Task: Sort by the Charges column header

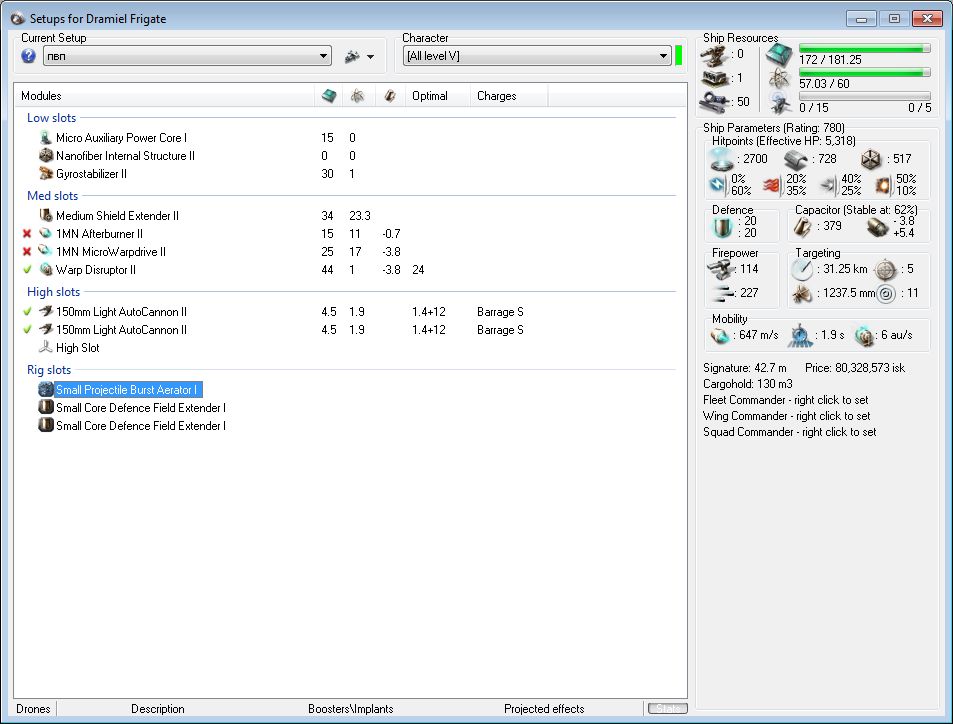Action: [x=508, y=95]
